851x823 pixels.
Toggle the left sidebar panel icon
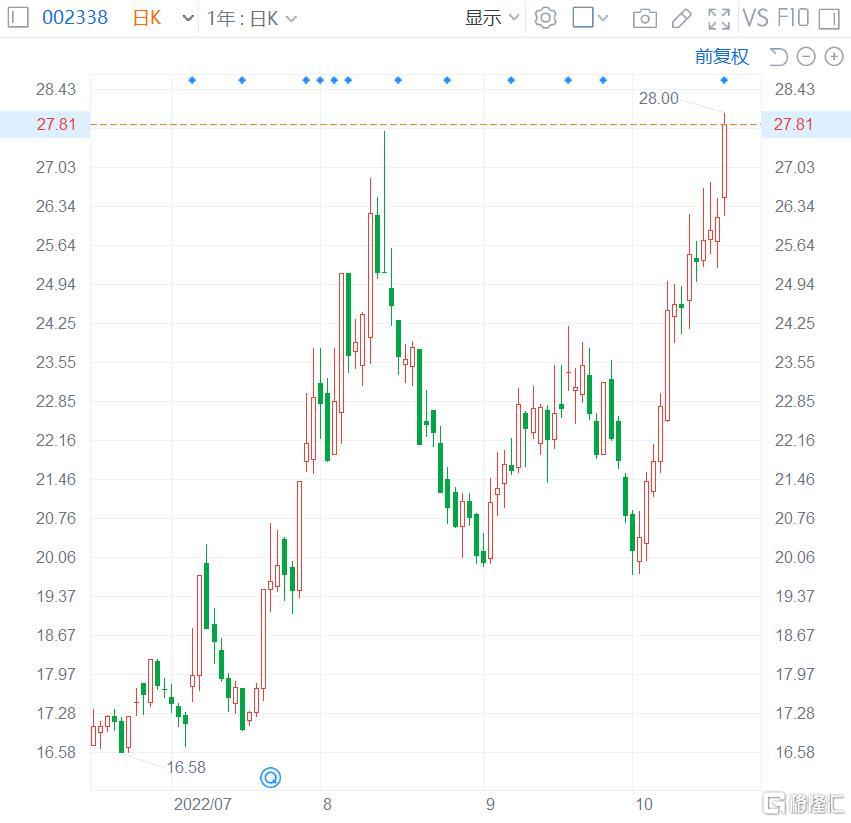(x=17, y=17)
